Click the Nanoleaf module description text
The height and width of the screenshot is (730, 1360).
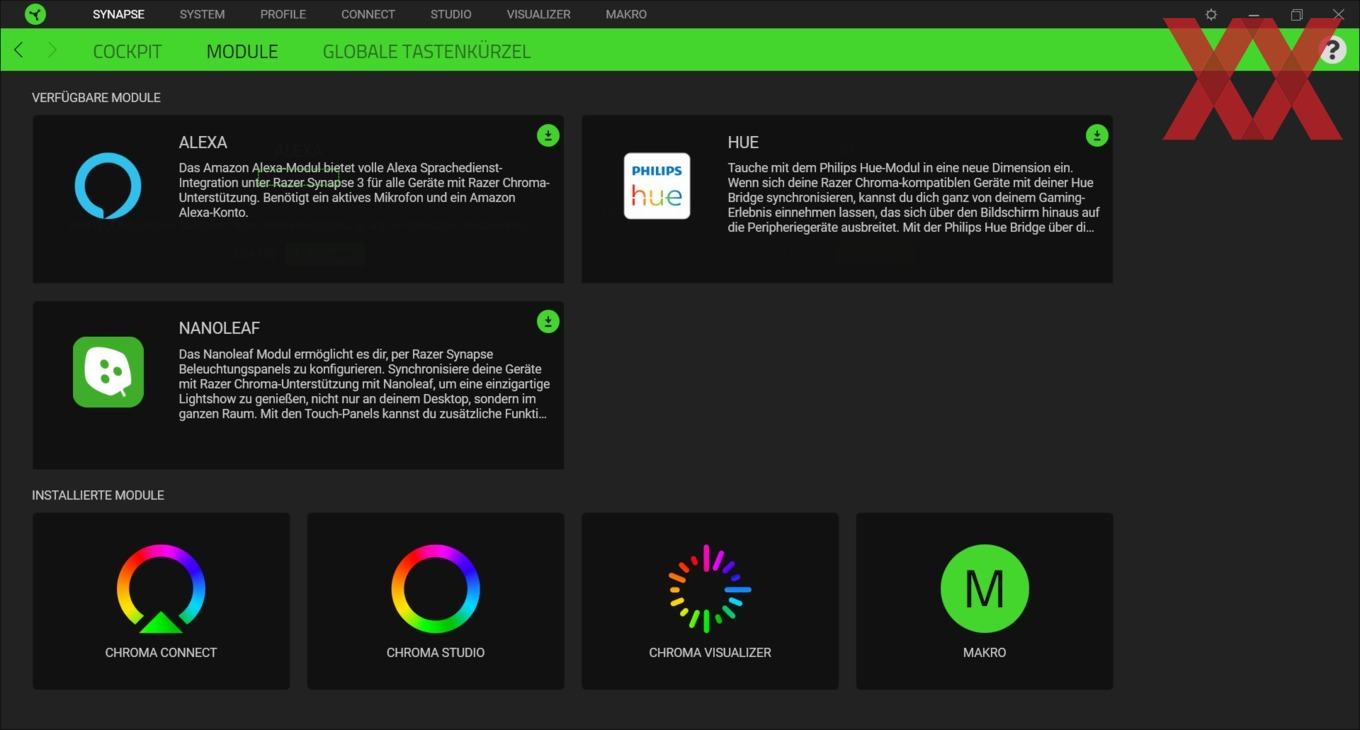click(x=364, y=384)
